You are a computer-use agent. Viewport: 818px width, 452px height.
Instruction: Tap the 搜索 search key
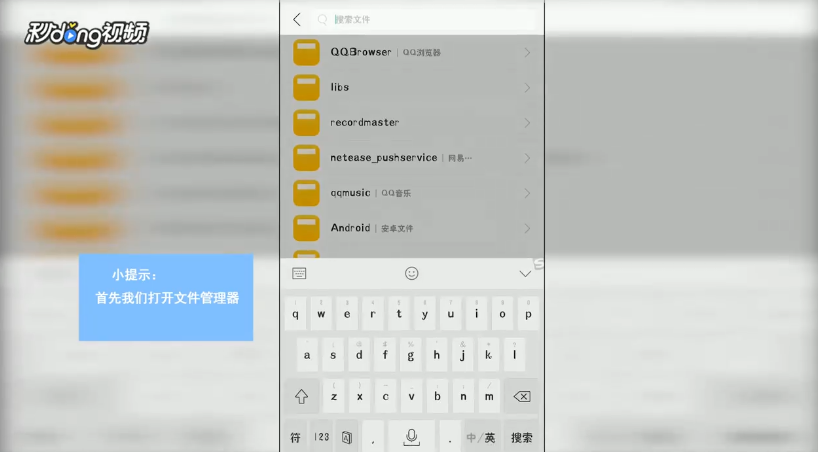point(522,437)
